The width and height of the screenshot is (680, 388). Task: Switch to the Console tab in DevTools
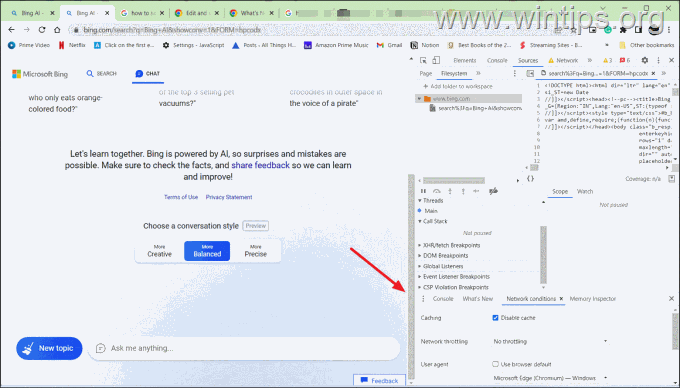click(x=497, y=60)
